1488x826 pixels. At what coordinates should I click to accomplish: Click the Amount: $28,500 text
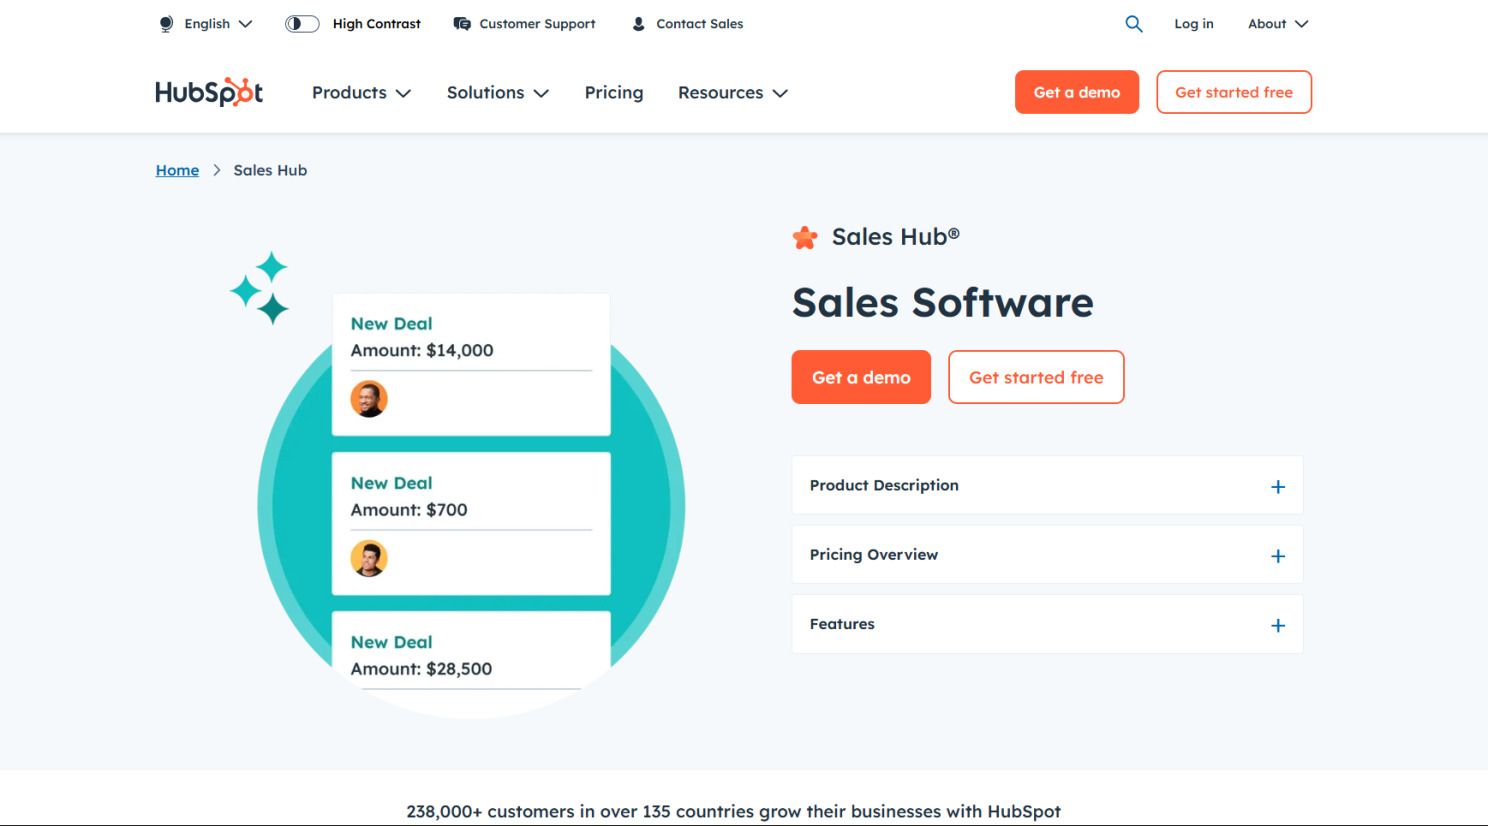coord(421,668)
